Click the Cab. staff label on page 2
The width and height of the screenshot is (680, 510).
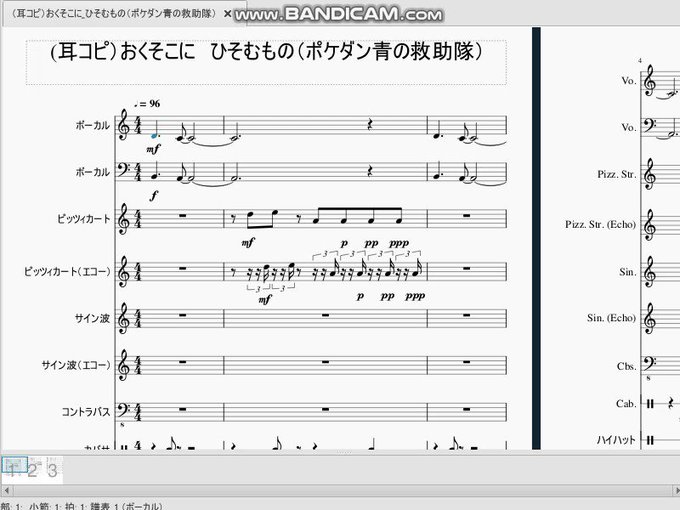pos(626,404)
